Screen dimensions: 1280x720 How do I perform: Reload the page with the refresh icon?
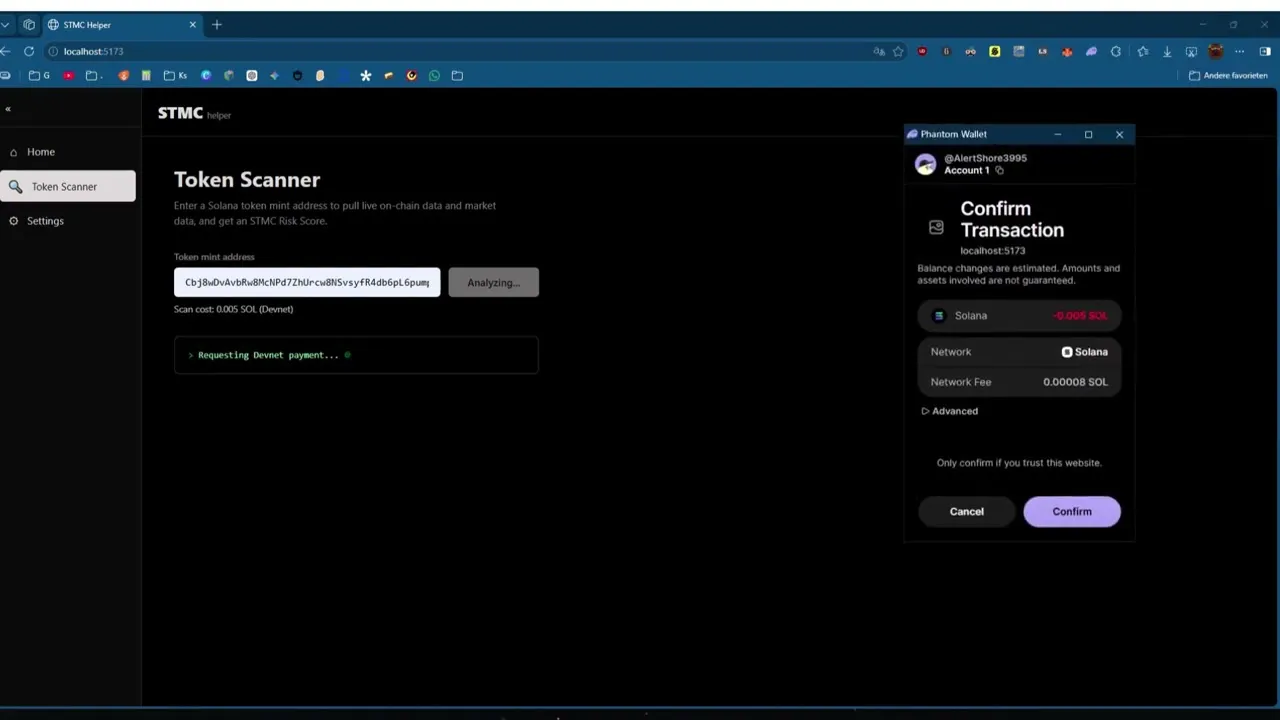pos(29,51)
